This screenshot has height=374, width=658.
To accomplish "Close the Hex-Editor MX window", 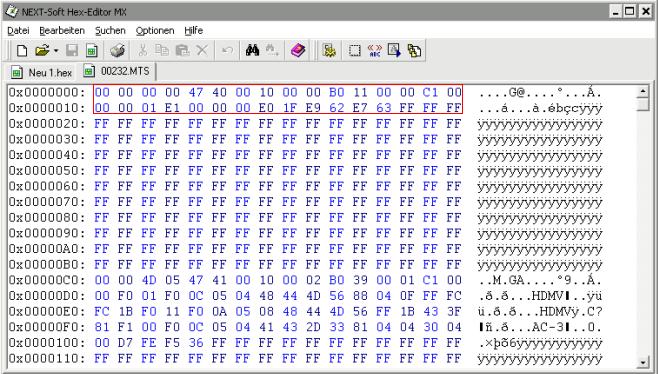I will tap(645, 12).
